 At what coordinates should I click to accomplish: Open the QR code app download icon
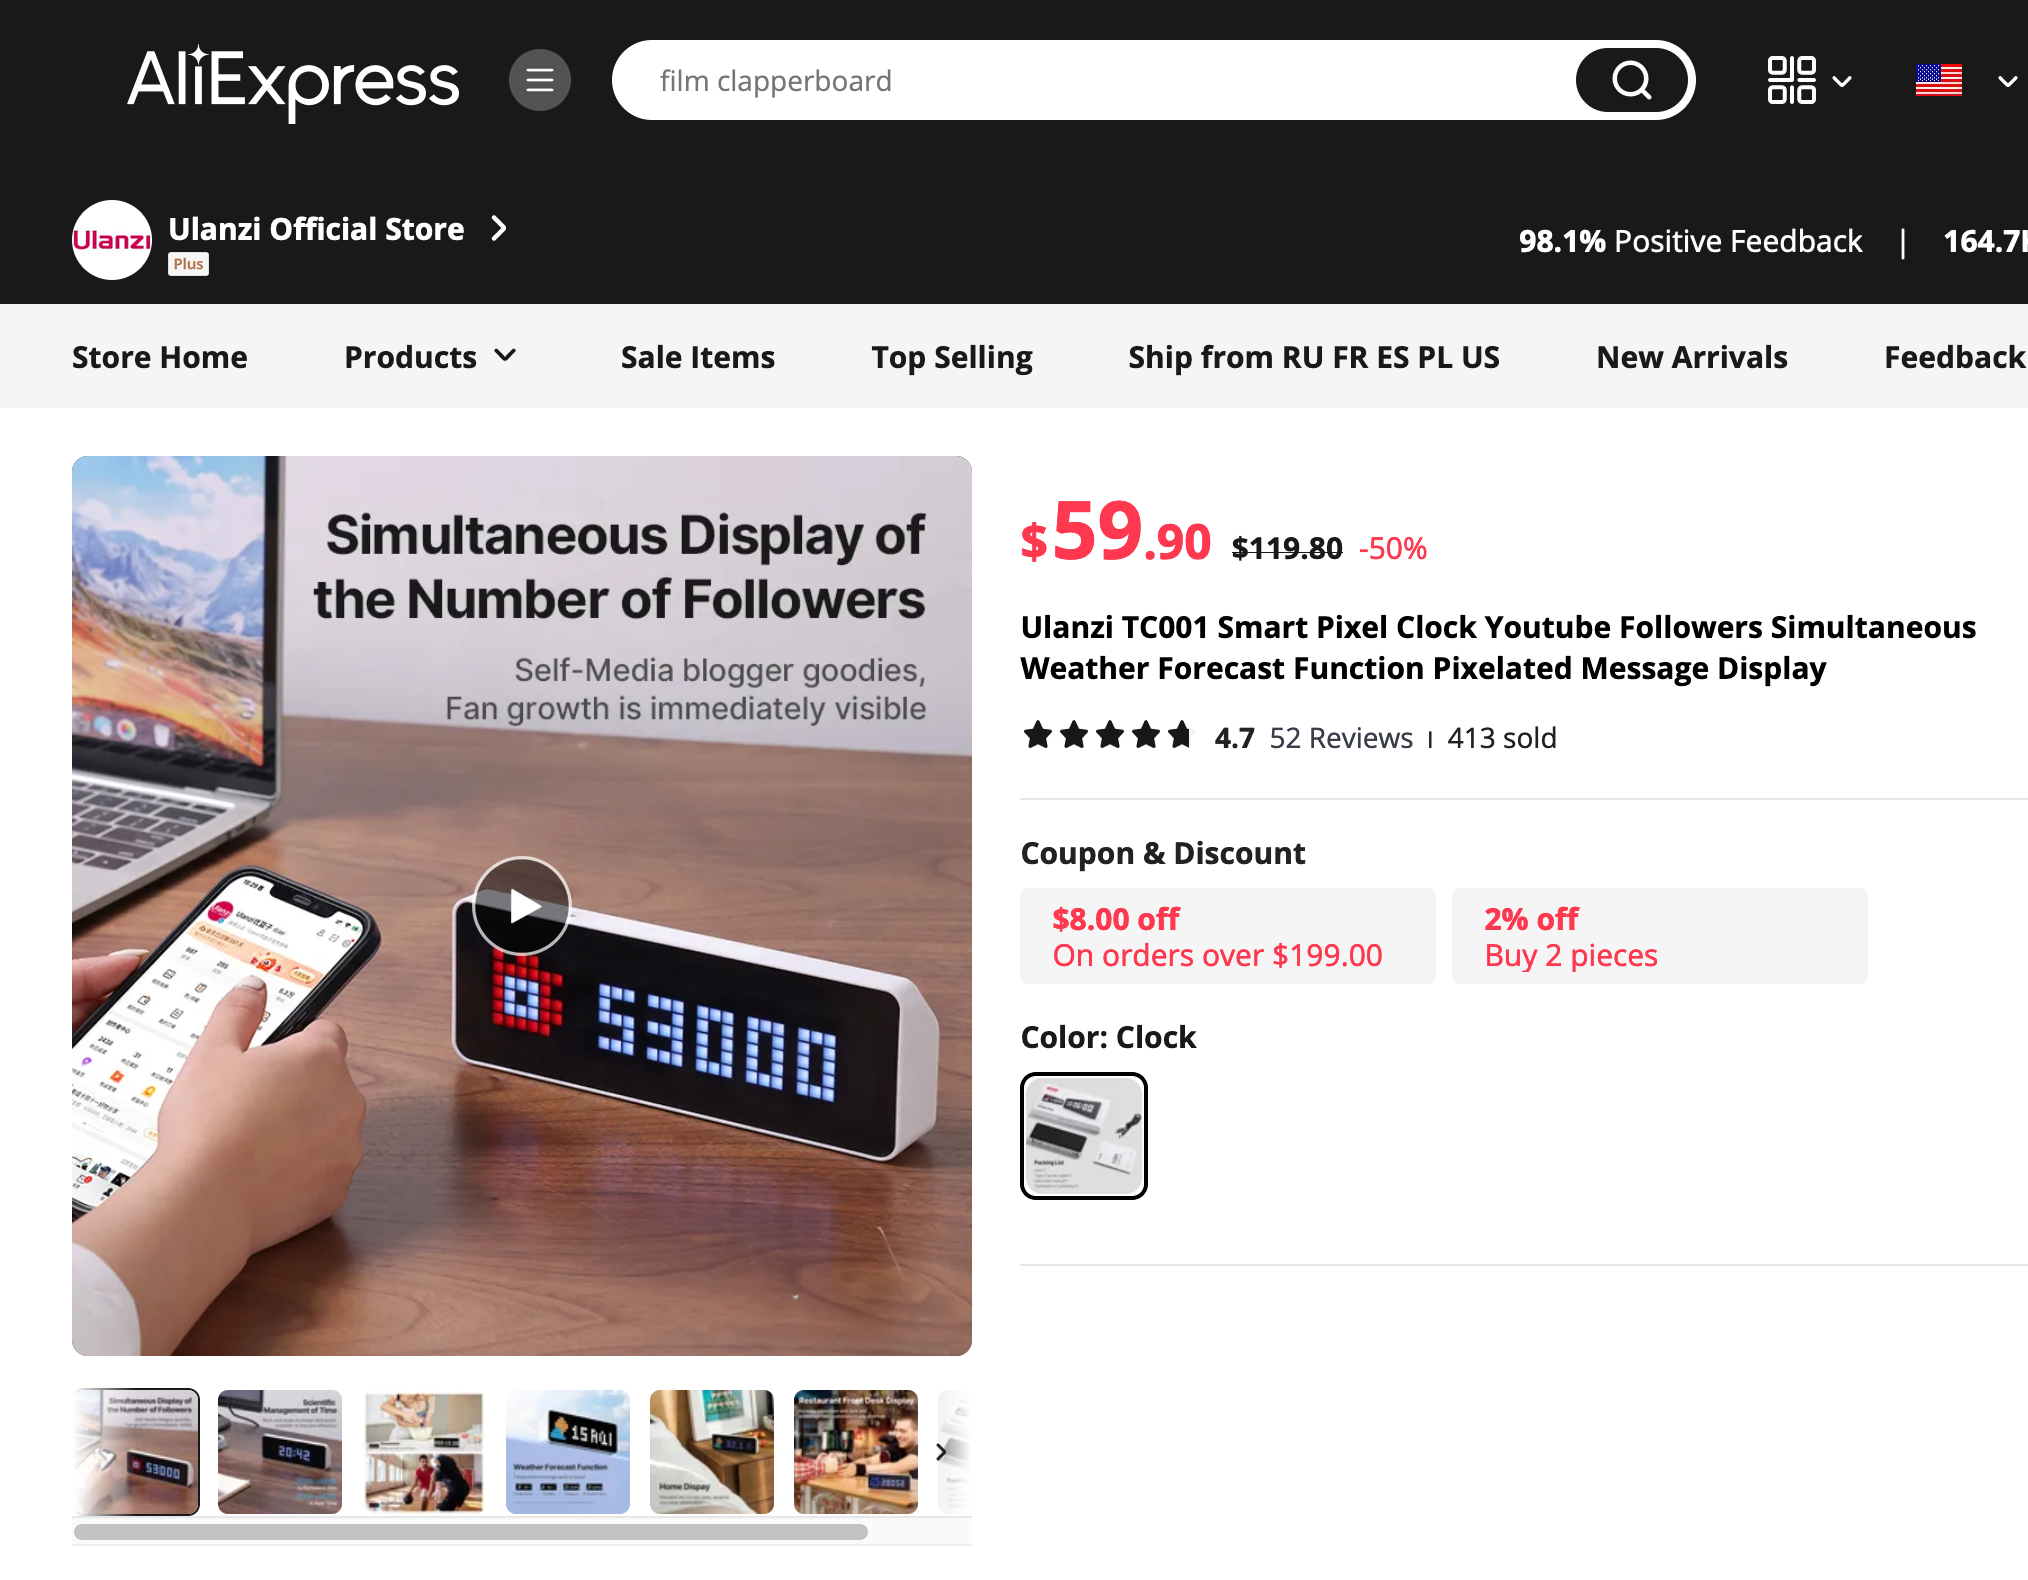pyautogui.click(x=1791, y=80)
